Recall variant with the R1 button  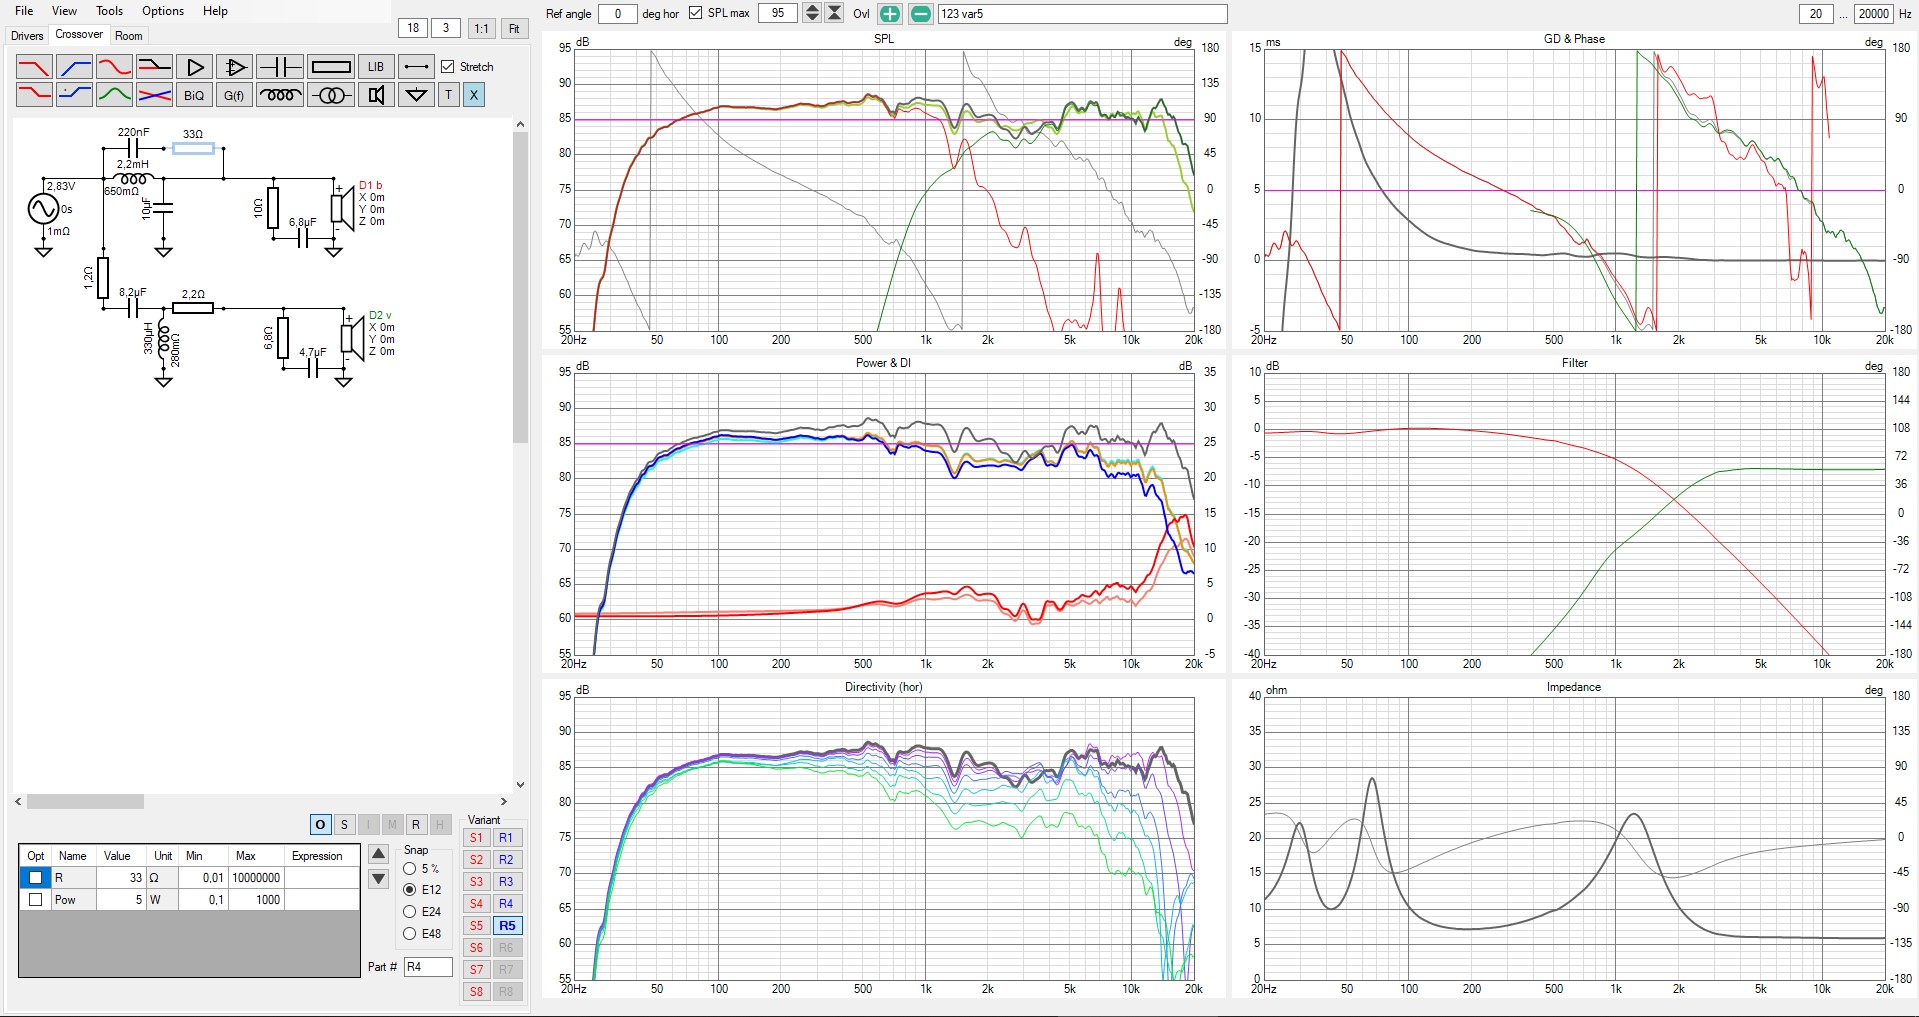coord(506,838)
